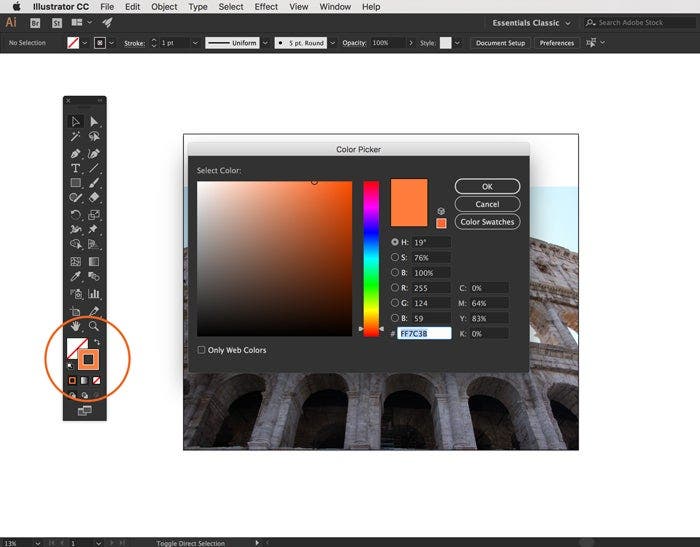Enable the Only Web Colors checkbox
The image size is (700, 547).
[x=202, y=350]
